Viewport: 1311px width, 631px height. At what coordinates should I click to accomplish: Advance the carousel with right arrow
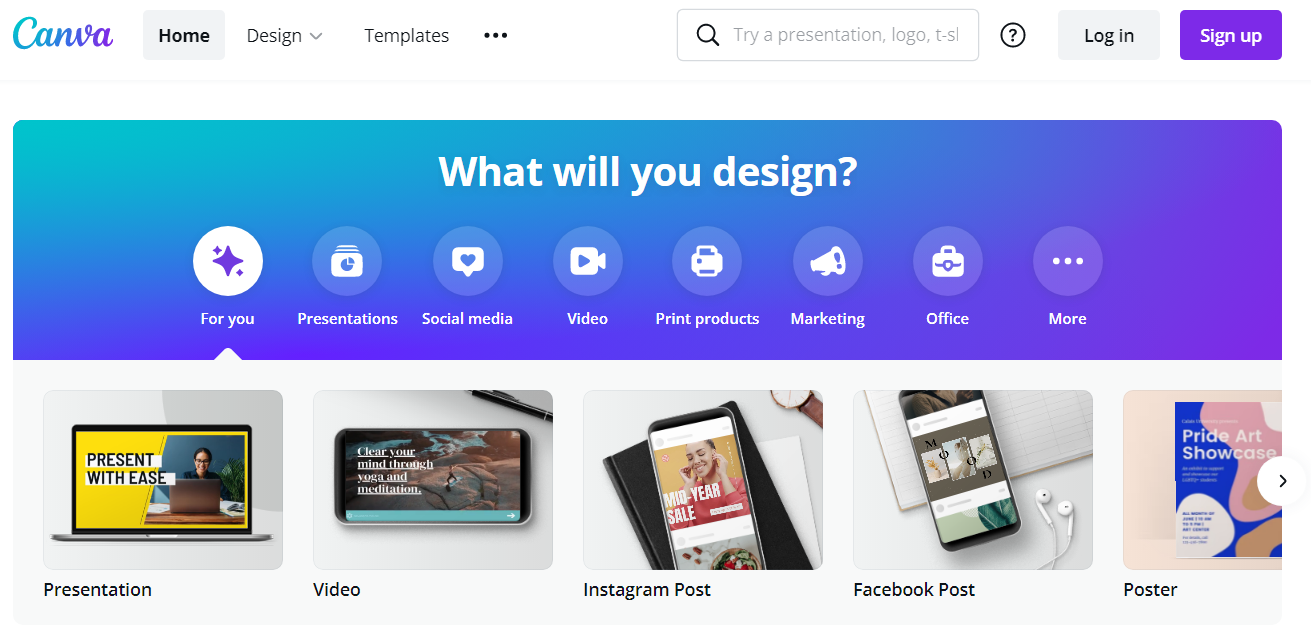[x=1282, y=481]
